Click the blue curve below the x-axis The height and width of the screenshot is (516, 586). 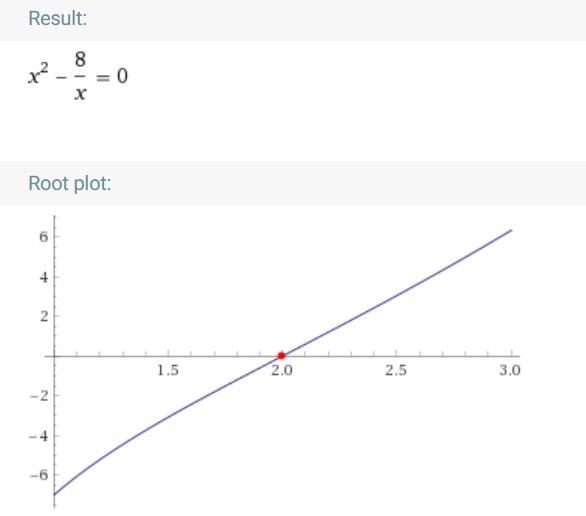point(168,417)
